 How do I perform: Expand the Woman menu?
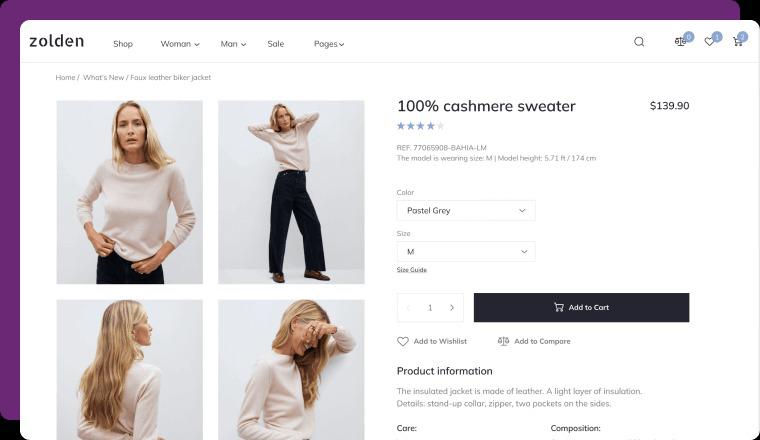click(x=180, y=44)
